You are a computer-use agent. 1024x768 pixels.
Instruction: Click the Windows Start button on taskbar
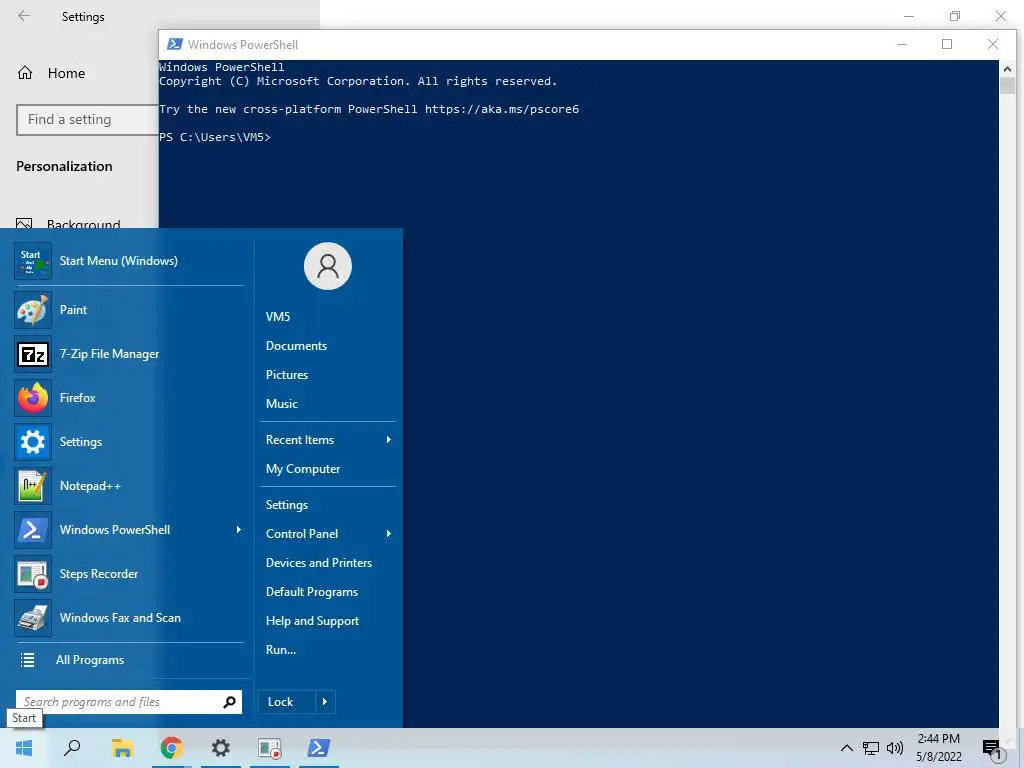pos(24,748)
